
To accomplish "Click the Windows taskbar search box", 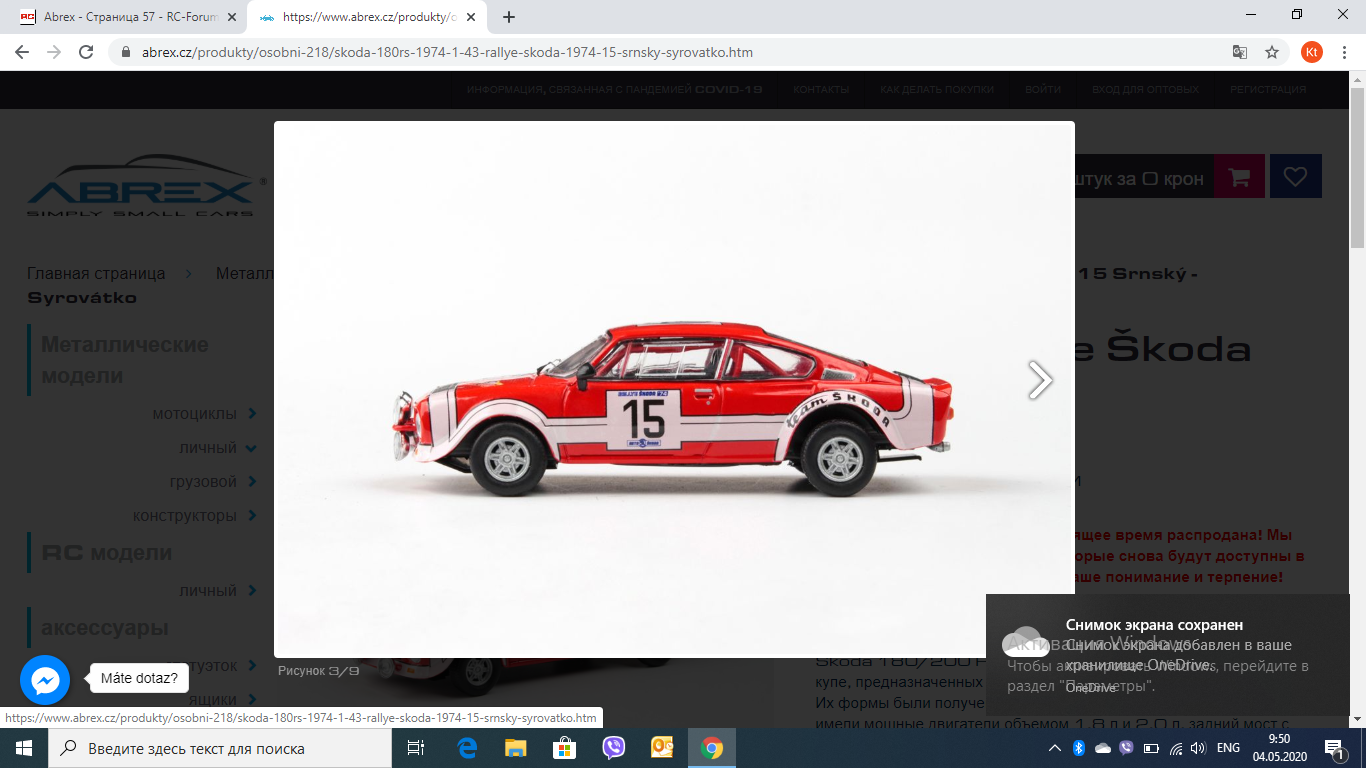I will [220, 748].
